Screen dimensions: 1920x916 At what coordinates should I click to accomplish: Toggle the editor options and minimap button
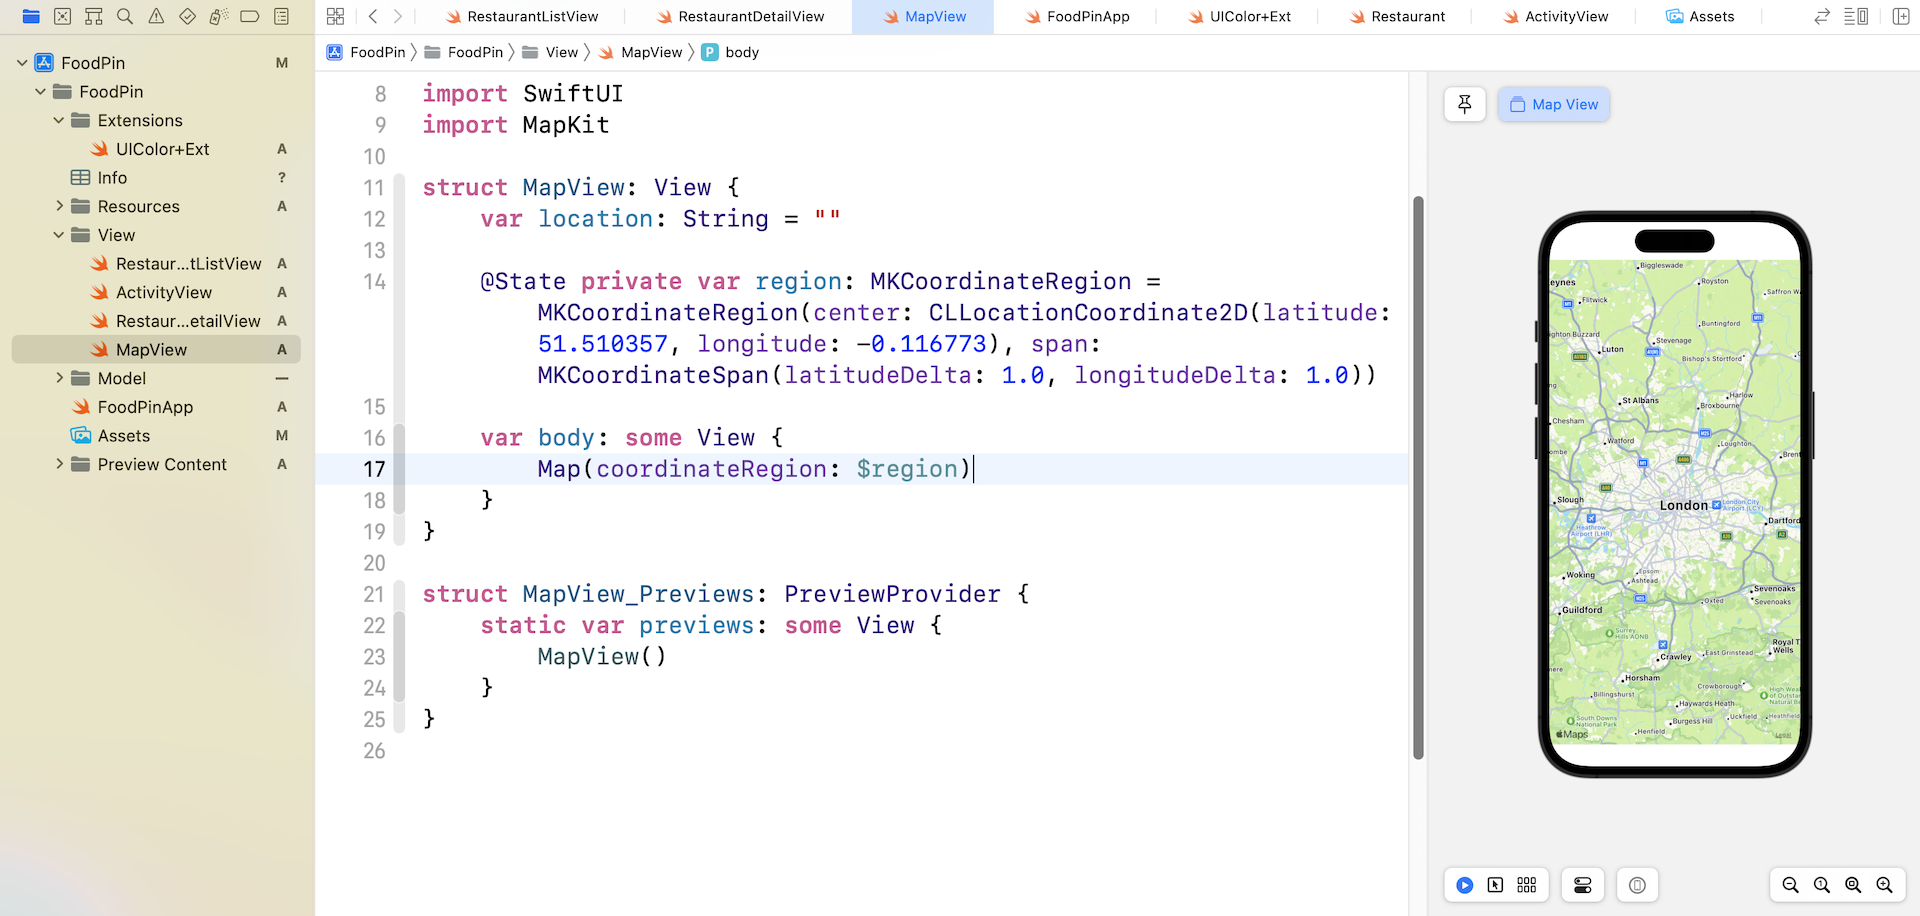point(1856,16)
